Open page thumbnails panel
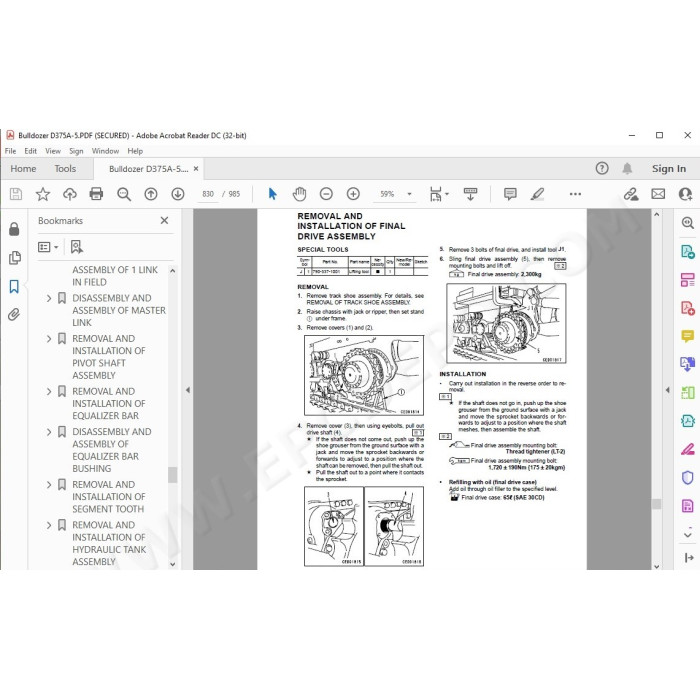Screen dimensions: 700x700 click(x=14, y=258)
